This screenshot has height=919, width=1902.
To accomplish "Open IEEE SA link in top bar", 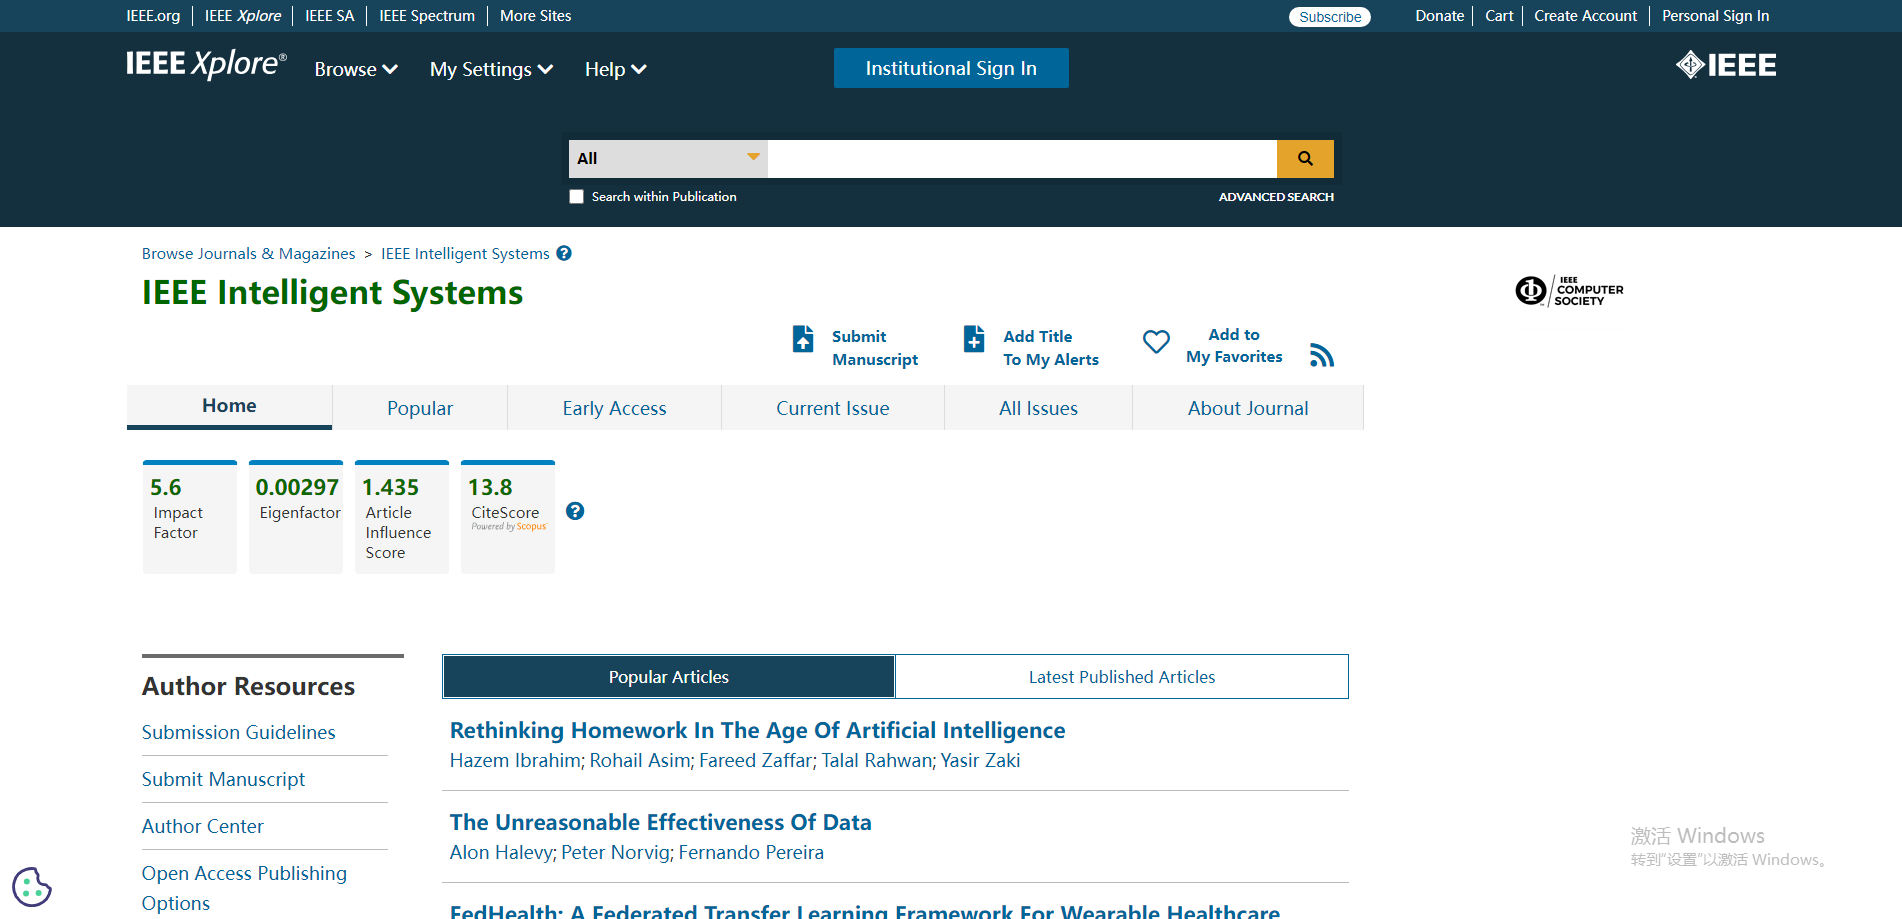I will 330,16.
